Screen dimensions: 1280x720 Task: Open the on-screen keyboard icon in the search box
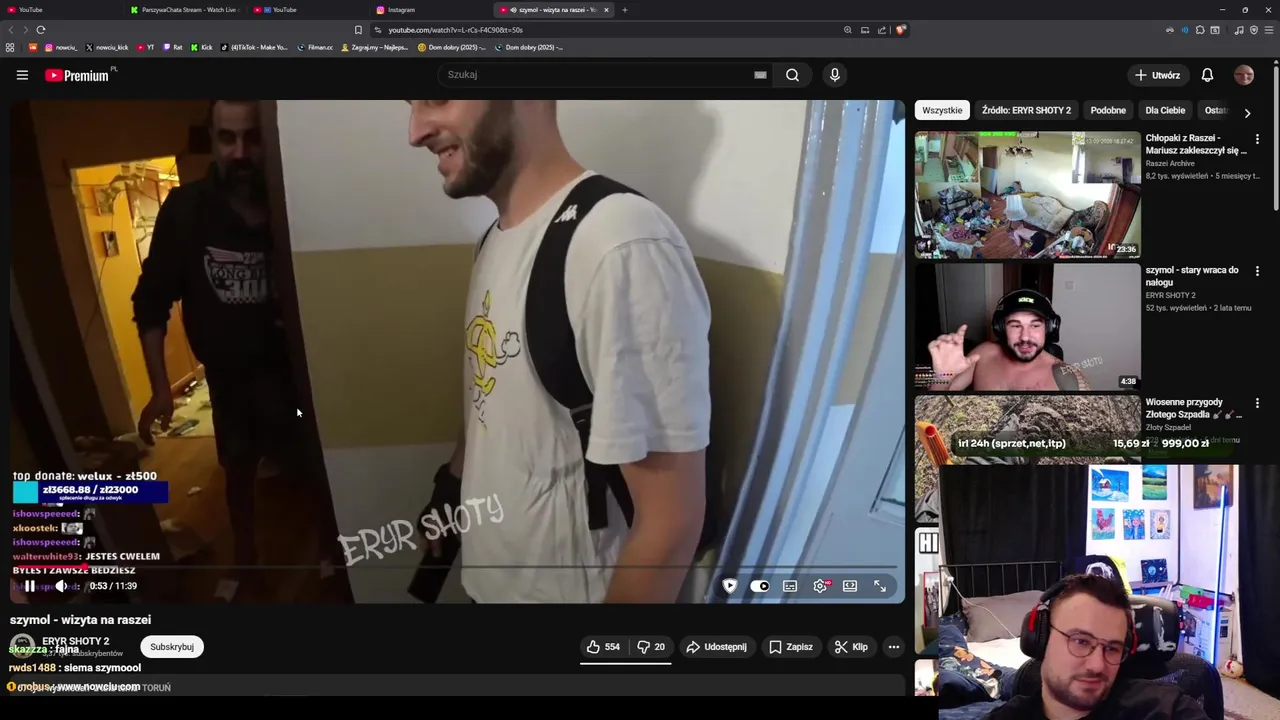point(760,75)
